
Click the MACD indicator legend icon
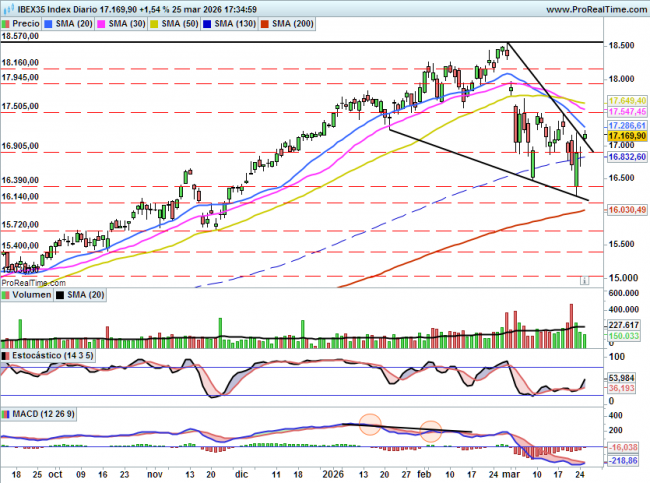tap(6, 414)
